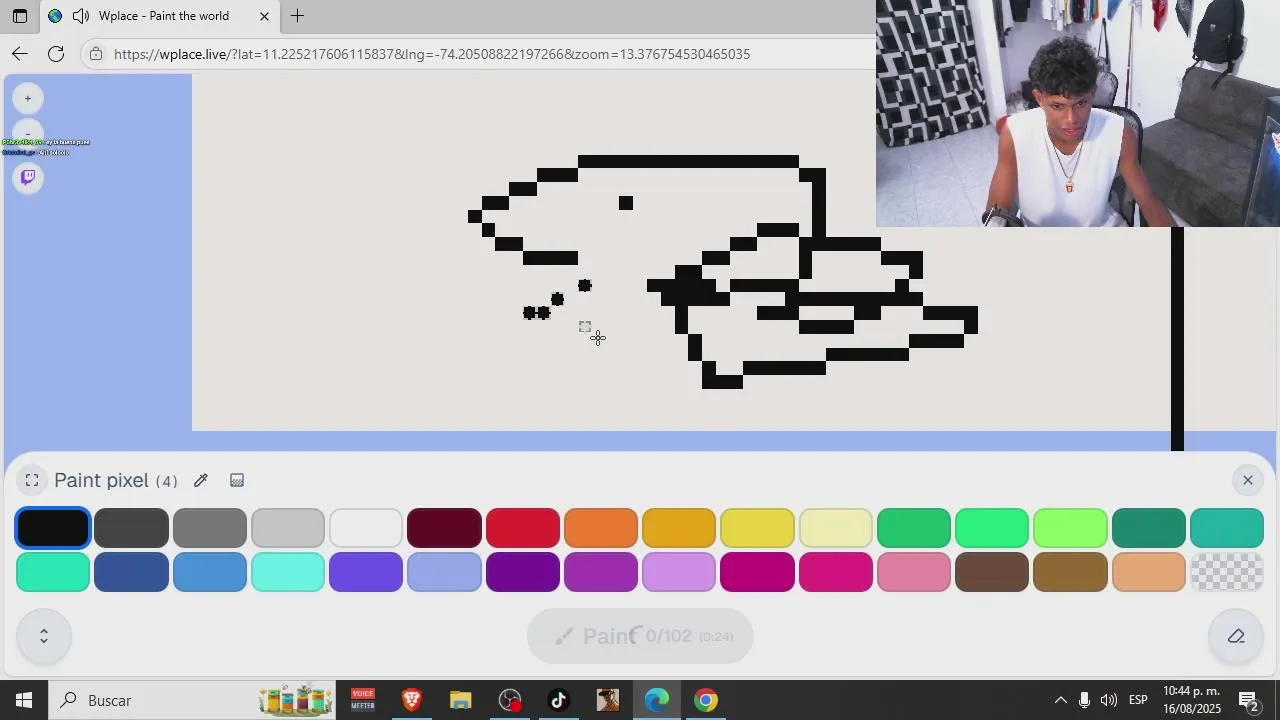Image resolution: width=1280 pixels, height=720 pixels.
Task: Expand the palette with up-down arrows
Action: click(44, 636)
